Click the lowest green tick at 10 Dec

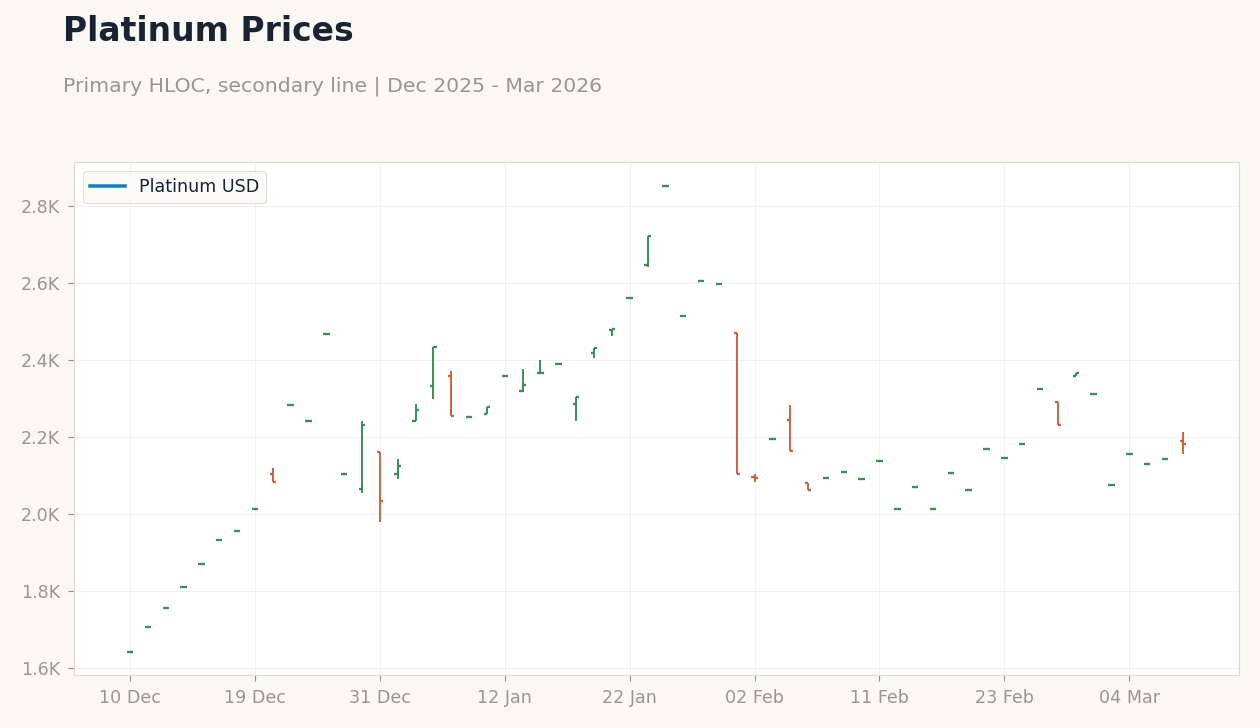coord(130,652)
